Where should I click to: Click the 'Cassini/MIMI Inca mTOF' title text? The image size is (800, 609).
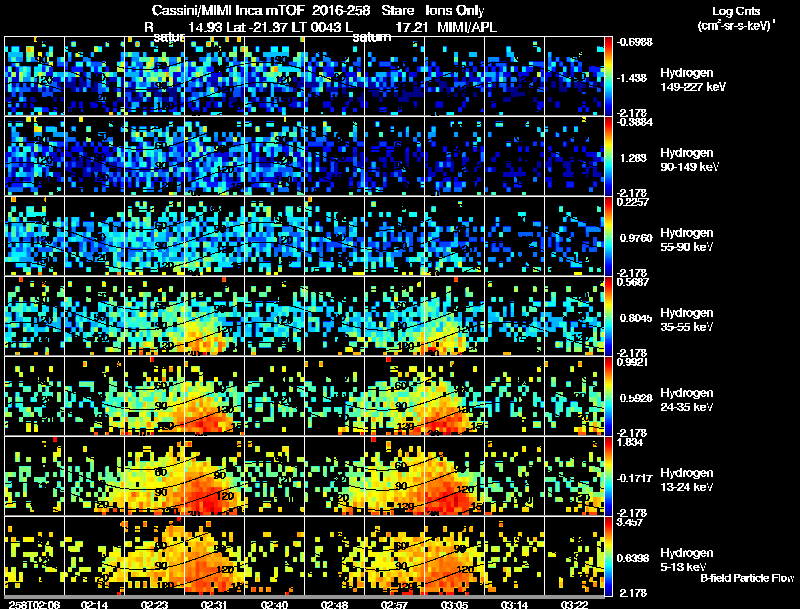point(228,10)
